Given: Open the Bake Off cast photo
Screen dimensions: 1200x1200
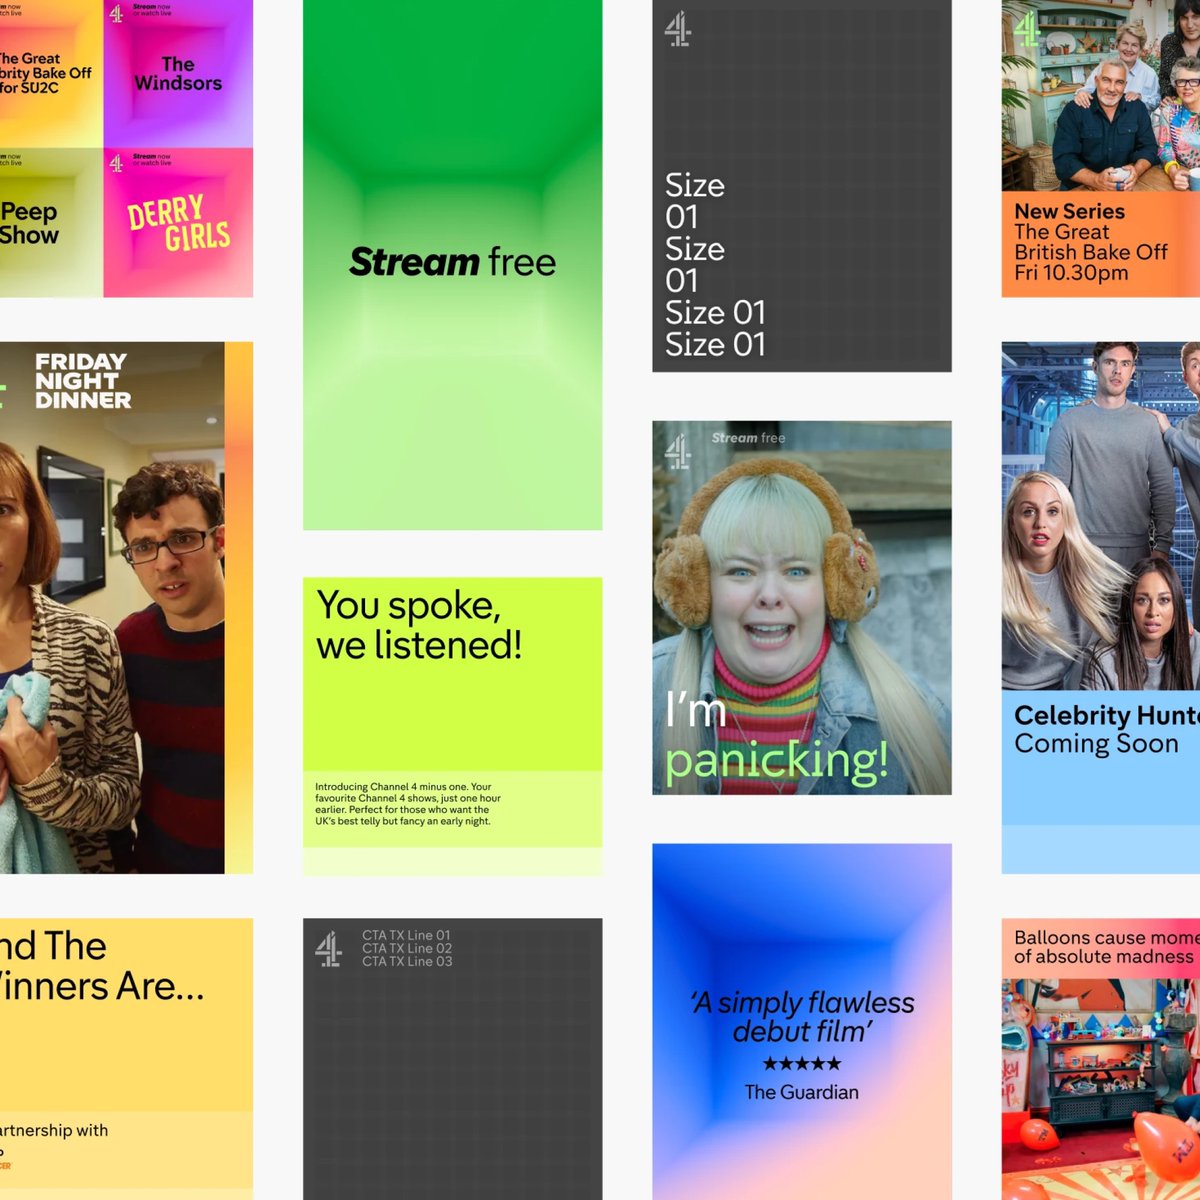Looking at the screenshot, I should coord(1101,96).
